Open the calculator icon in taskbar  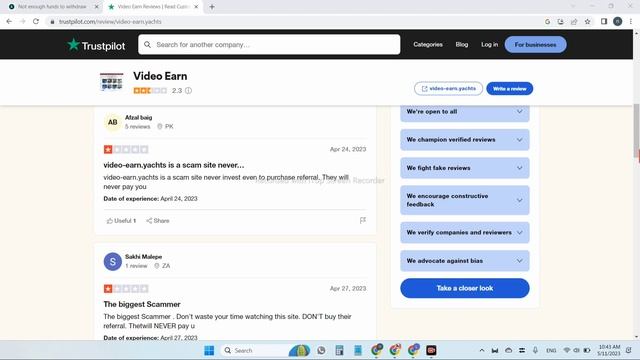(x=339, y=350)
